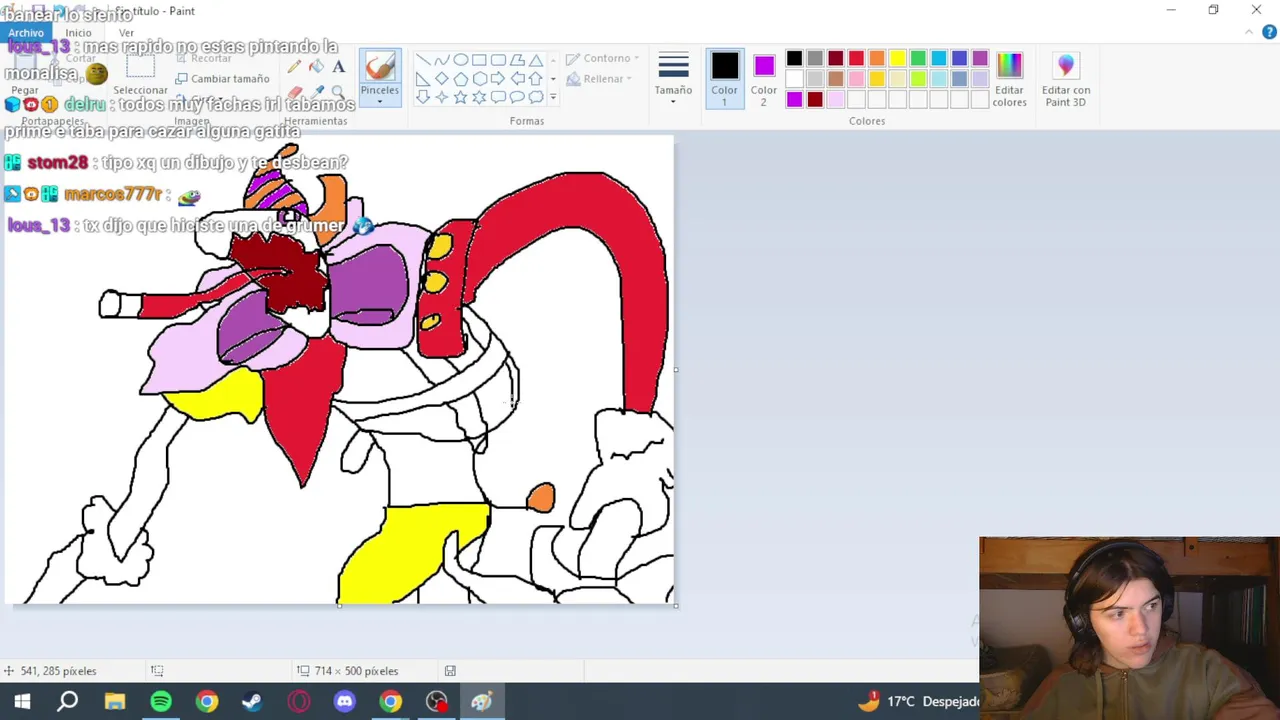This screenshot has width=1280, height=720.
Task: Open Editar colores palette
Action: click(1009, 78)
